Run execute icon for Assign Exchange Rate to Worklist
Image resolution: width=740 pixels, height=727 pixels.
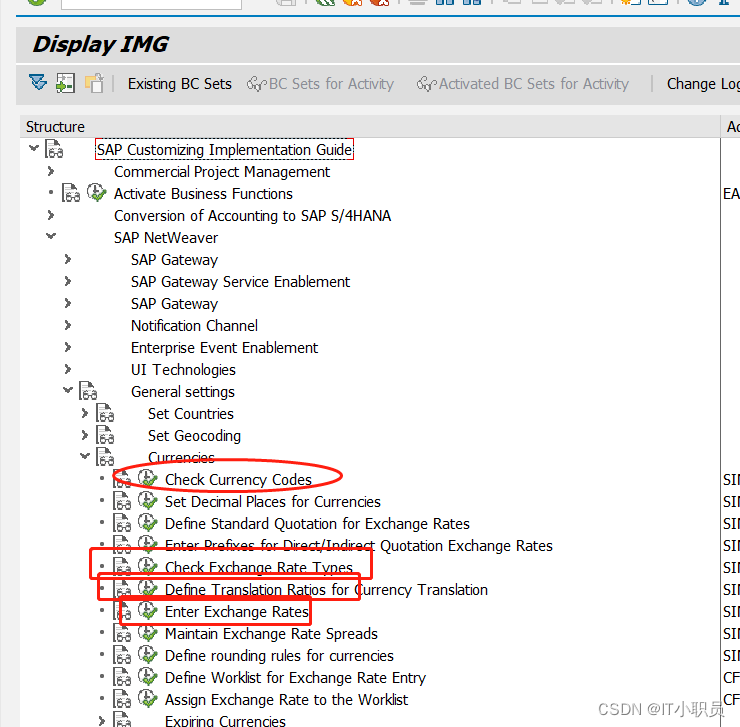tap(147, 699)
